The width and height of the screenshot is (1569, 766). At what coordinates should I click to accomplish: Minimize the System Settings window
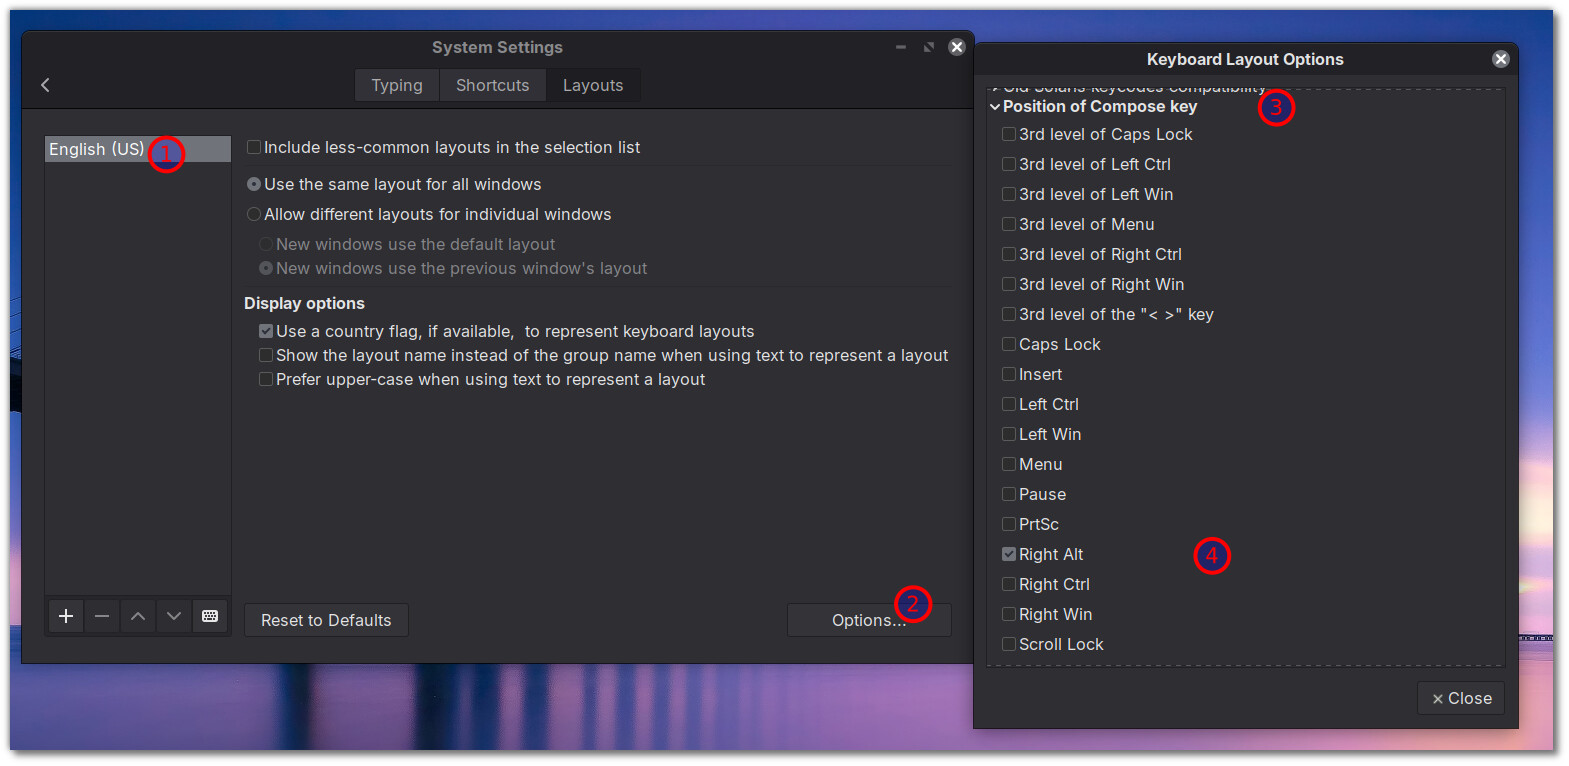900,47
